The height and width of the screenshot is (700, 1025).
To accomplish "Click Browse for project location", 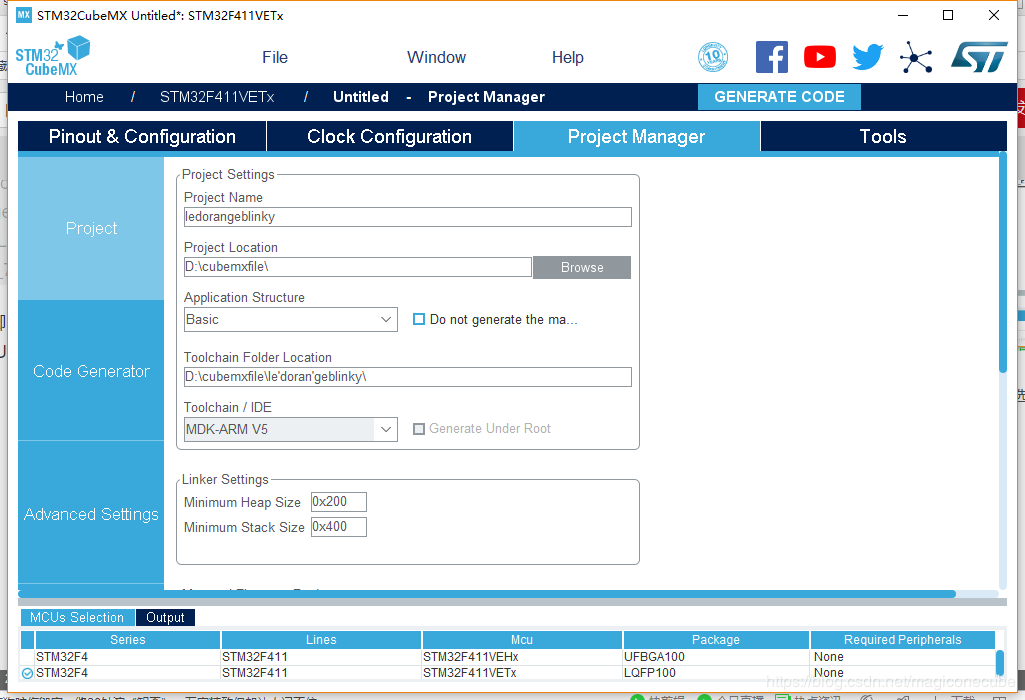I will tap(582, 267).
